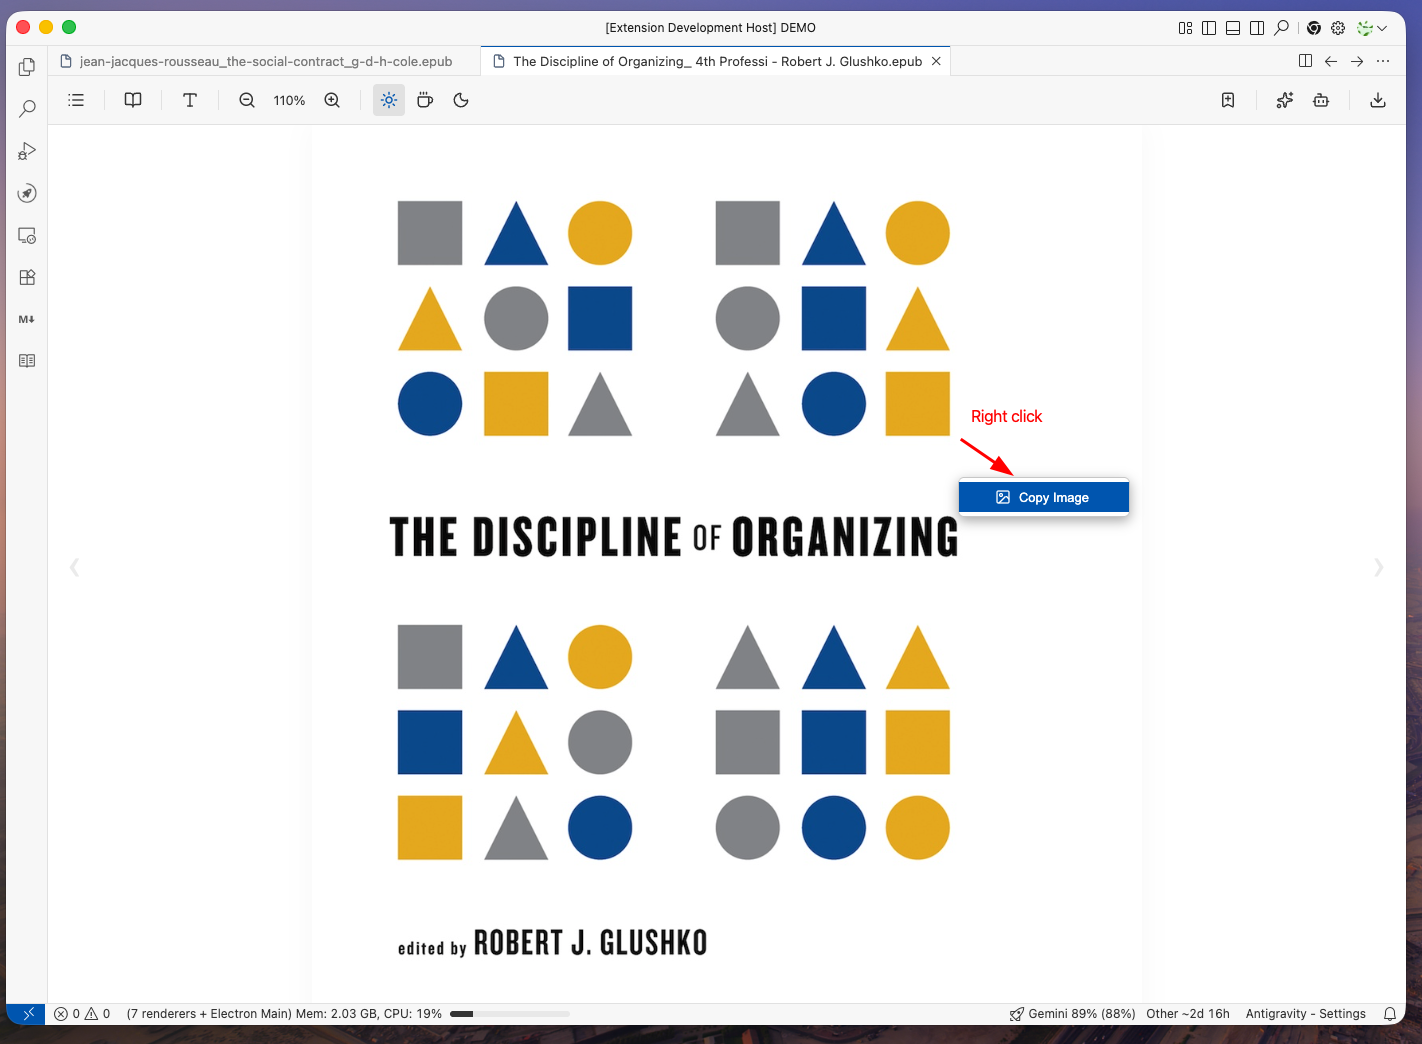The image size is (1422, 1044).
Task: Click the 110% zoom level value
Action: coord(289,100)
